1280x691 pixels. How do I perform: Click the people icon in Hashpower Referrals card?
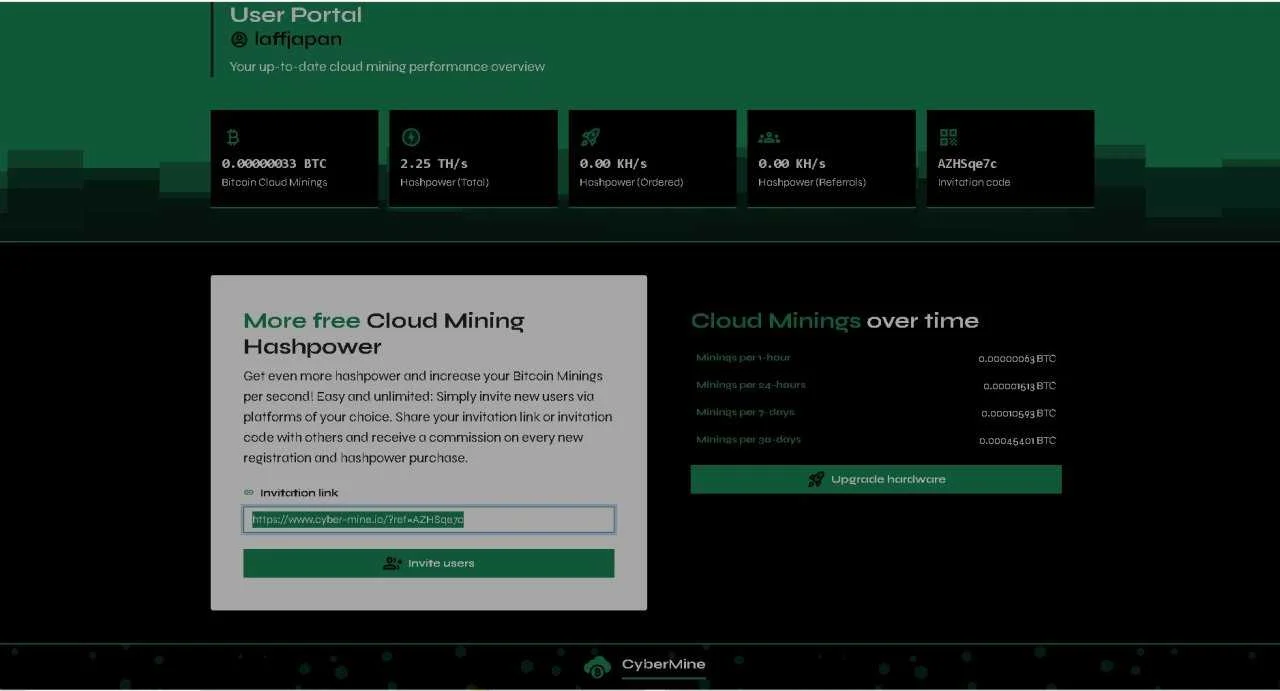point(769,137)
